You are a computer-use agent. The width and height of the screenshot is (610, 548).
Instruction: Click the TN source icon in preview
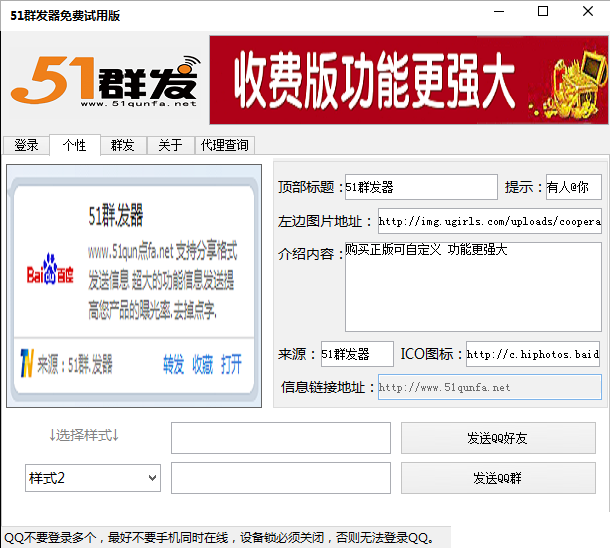tap(27, 363)
